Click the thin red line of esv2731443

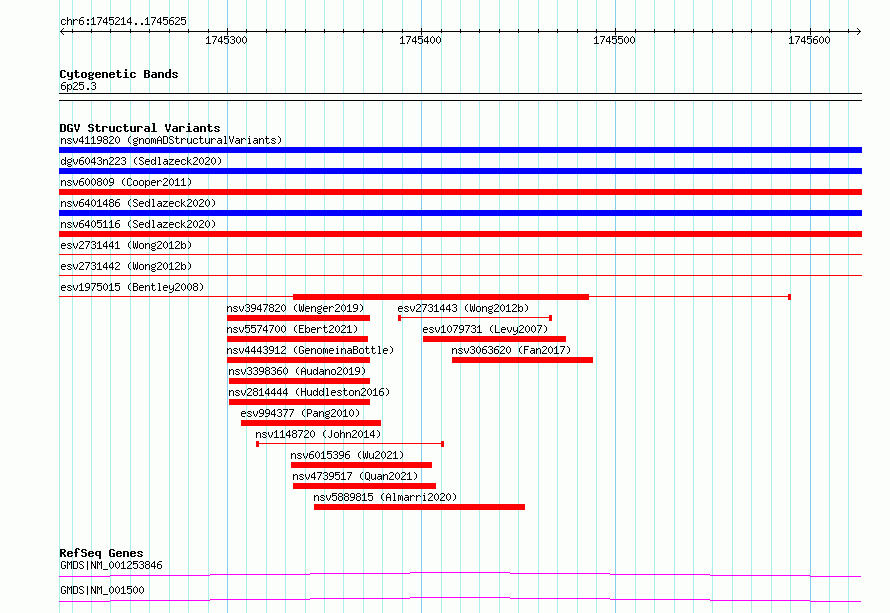pyautogui.click(x=475, y=318)
